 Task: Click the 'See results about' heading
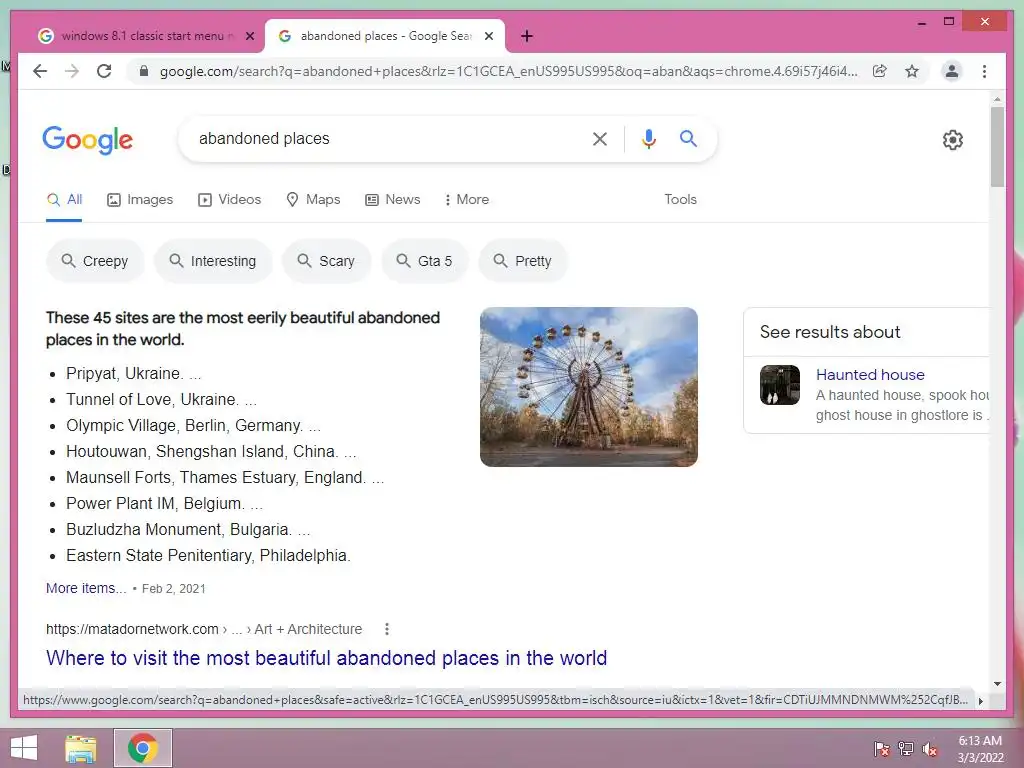830,332
